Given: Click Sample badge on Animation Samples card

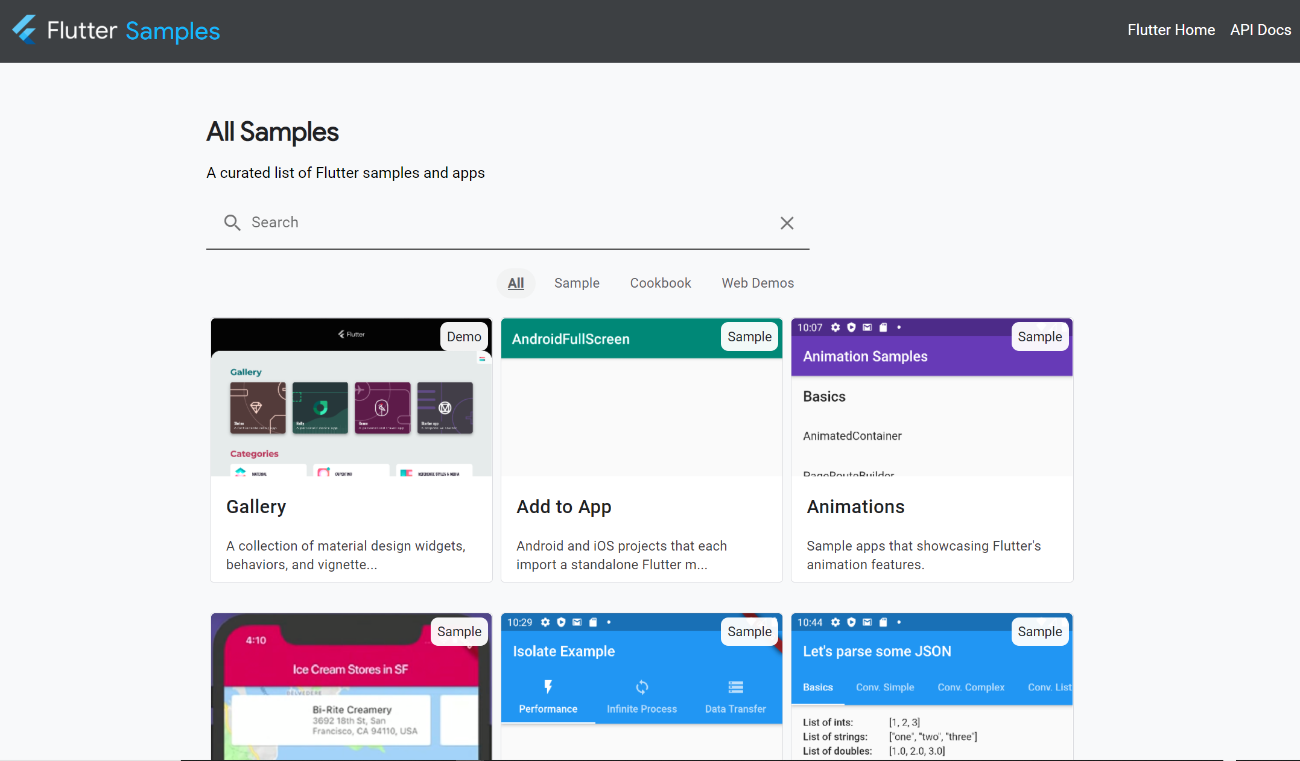Looking at the screenshot, I should 1040,337.
